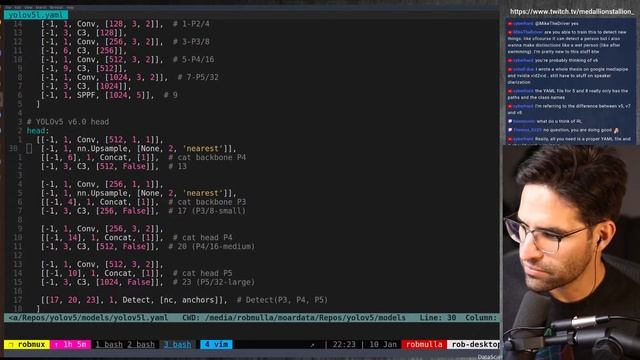Click '[1024, False]' in C3 line
This screenshot has width=640, height=360.
click(127, 282)
